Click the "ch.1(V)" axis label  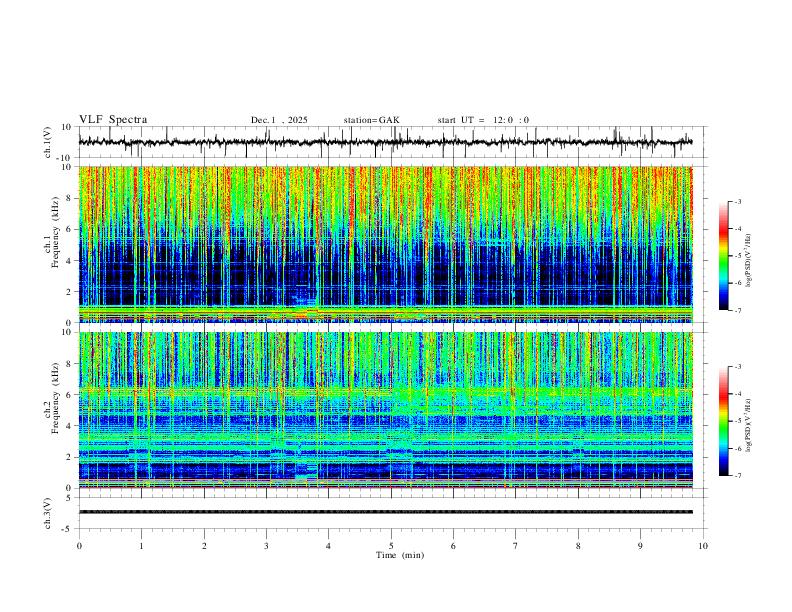pos(48,142)
